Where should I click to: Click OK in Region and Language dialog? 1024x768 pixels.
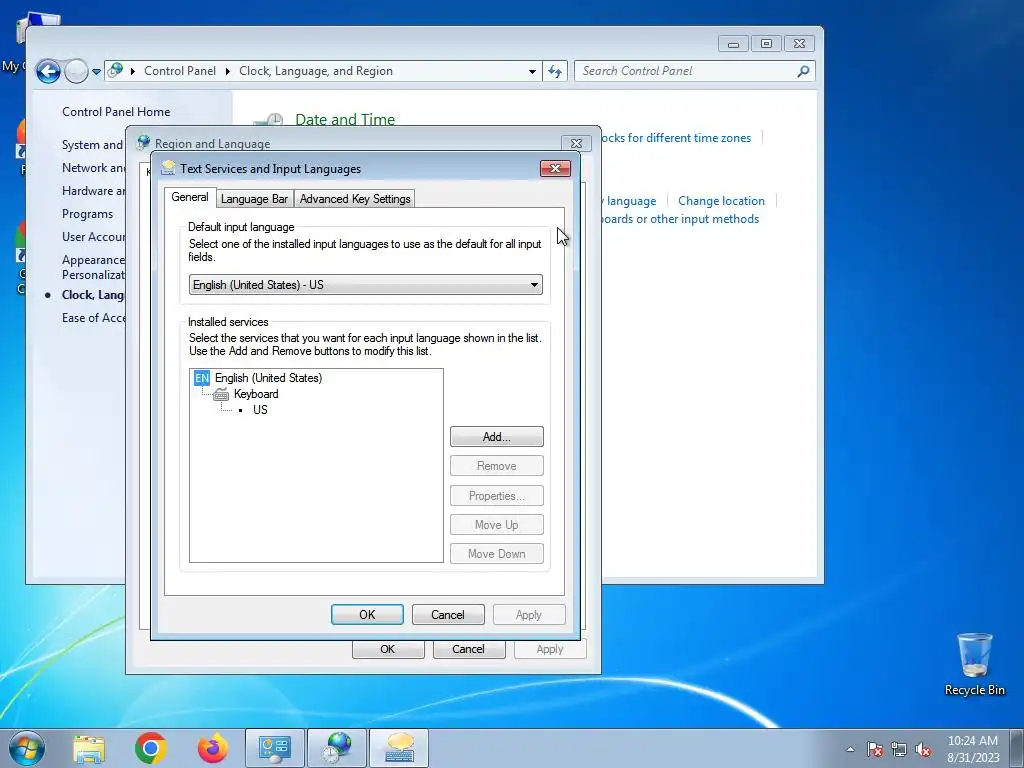coord(388,649)
